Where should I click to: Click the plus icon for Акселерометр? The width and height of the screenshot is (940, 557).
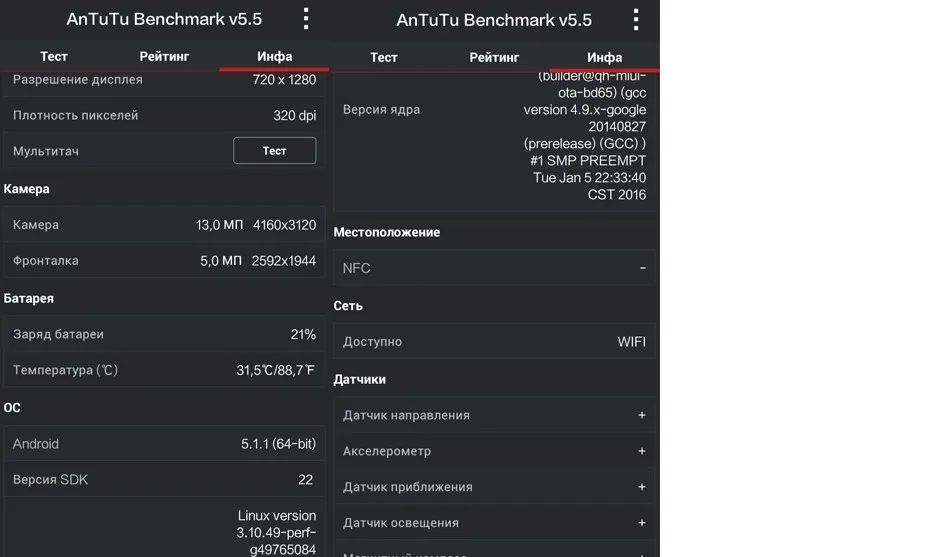tap(641, 451)
